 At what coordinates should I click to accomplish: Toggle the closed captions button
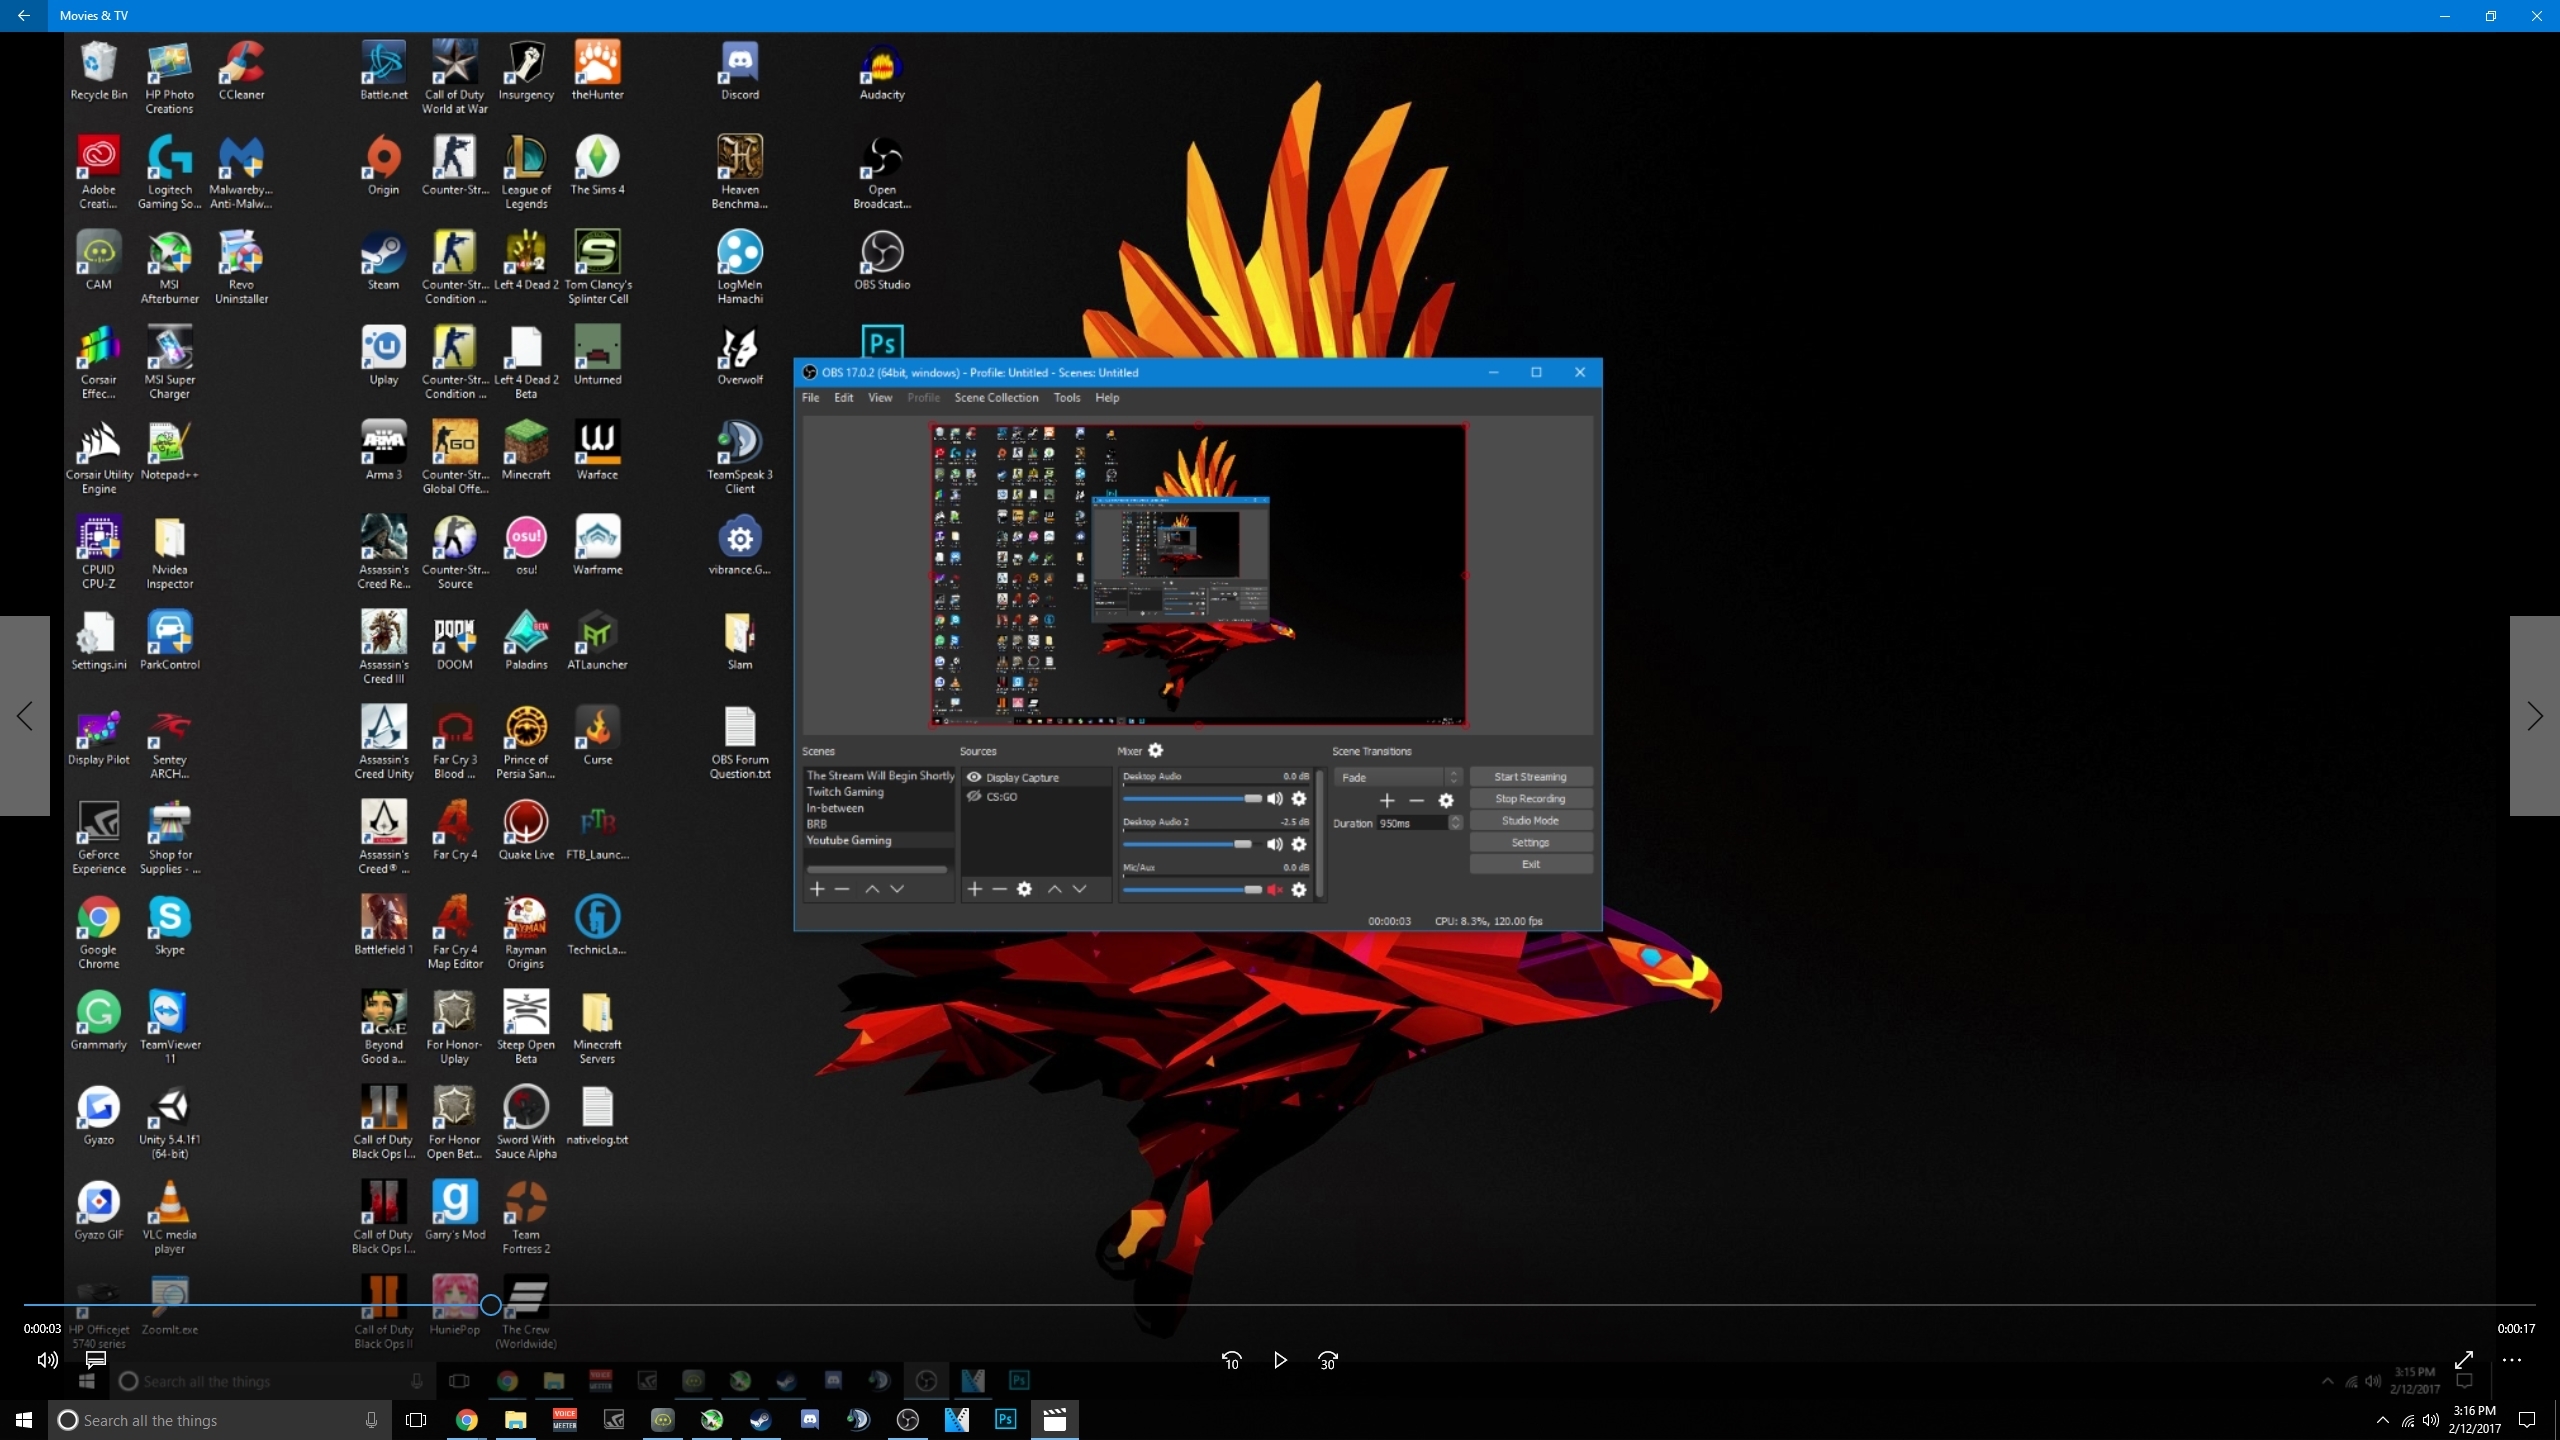click(96, 1360)
